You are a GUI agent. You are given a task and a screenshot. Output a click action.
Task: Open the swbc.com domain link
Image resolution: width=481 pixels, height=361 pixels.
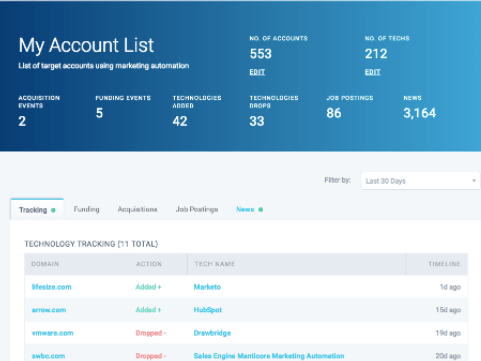point(48,356)
